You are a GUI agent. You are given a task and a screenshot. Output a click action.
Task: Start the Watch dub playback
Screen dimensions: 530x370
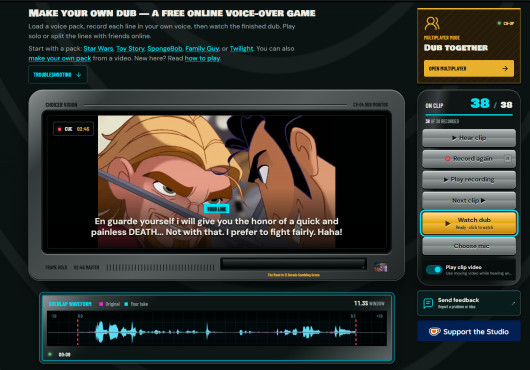469,223
